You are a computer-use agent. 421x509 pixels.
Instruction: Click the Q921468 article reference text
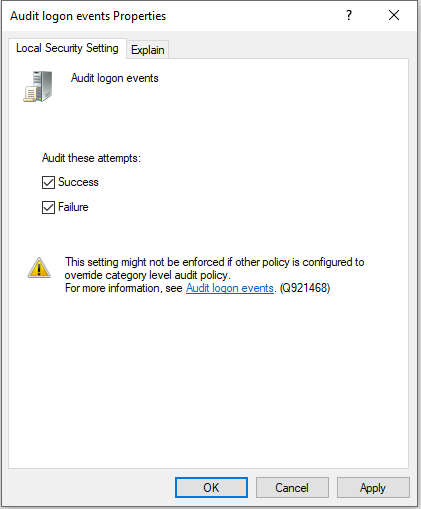point(305,288)
